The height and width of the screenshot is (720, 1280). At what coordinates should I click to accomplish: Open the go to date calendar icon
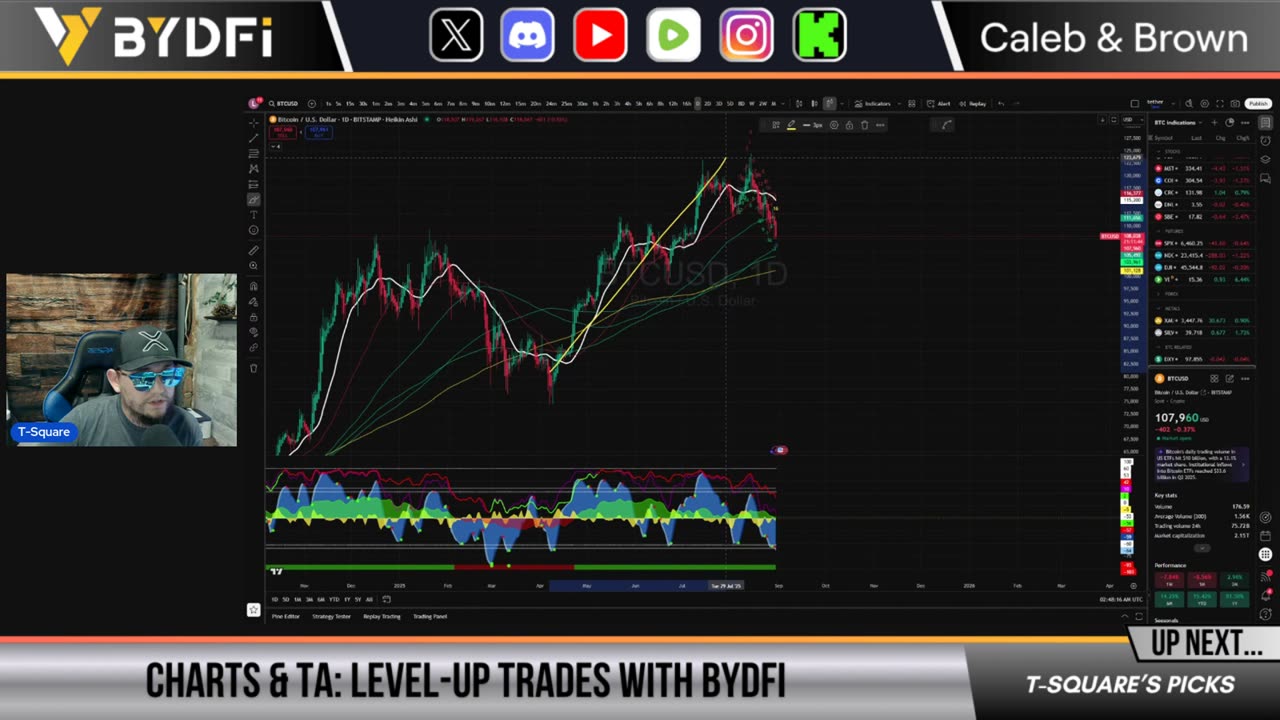[387, 599]
